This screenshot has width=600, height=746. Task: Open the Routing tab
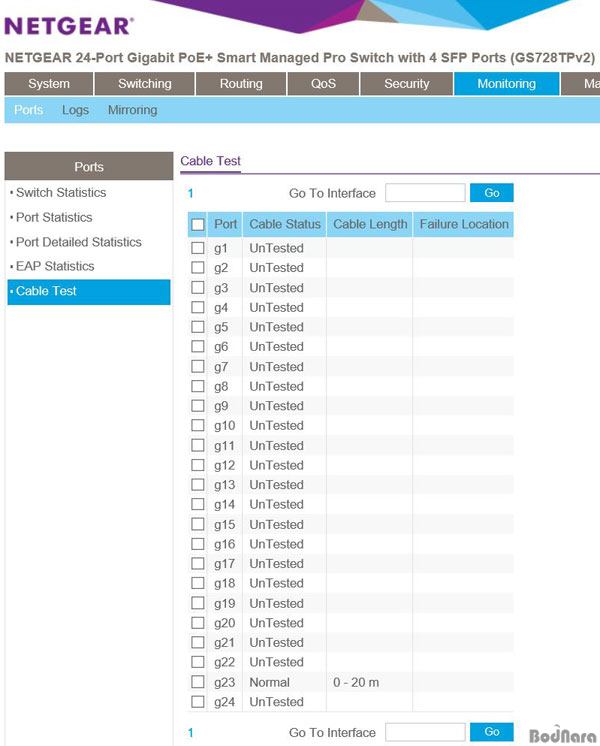(x=241, y=84)
